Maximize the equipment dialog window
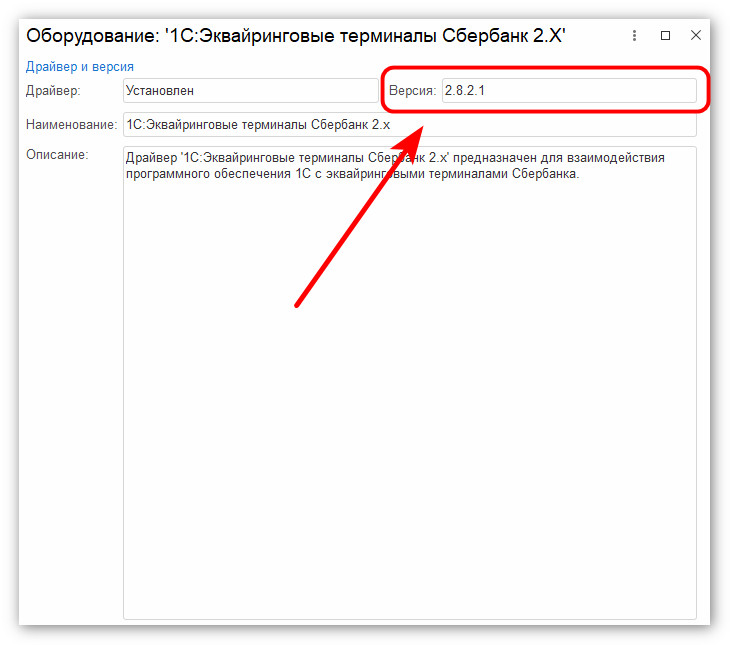Image resolution: width=730 pixels, height=645 pixels. 665,35
